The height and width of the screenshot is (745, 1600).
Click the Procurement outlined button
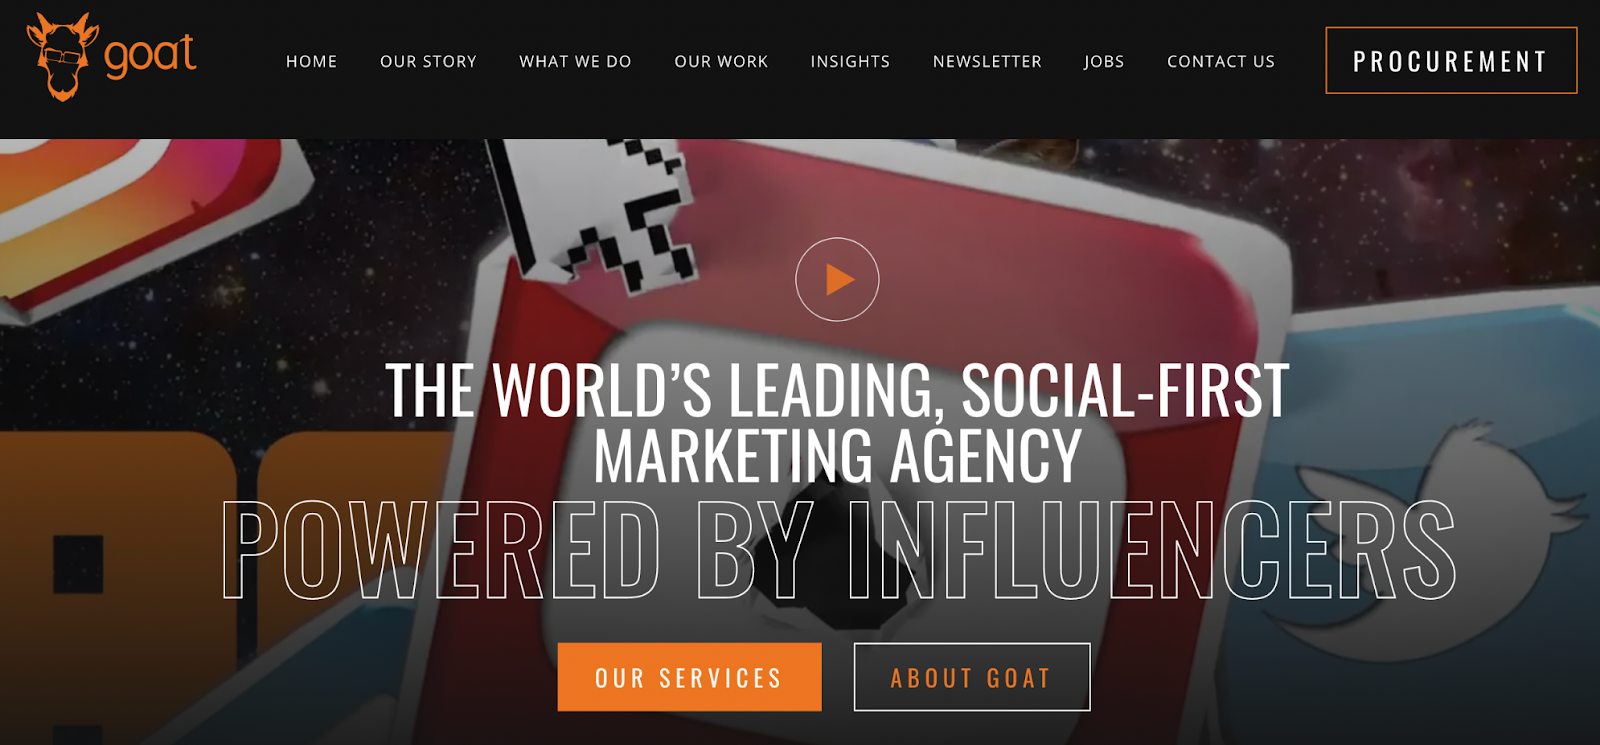pyautogui.click(x=1451, y=61)
